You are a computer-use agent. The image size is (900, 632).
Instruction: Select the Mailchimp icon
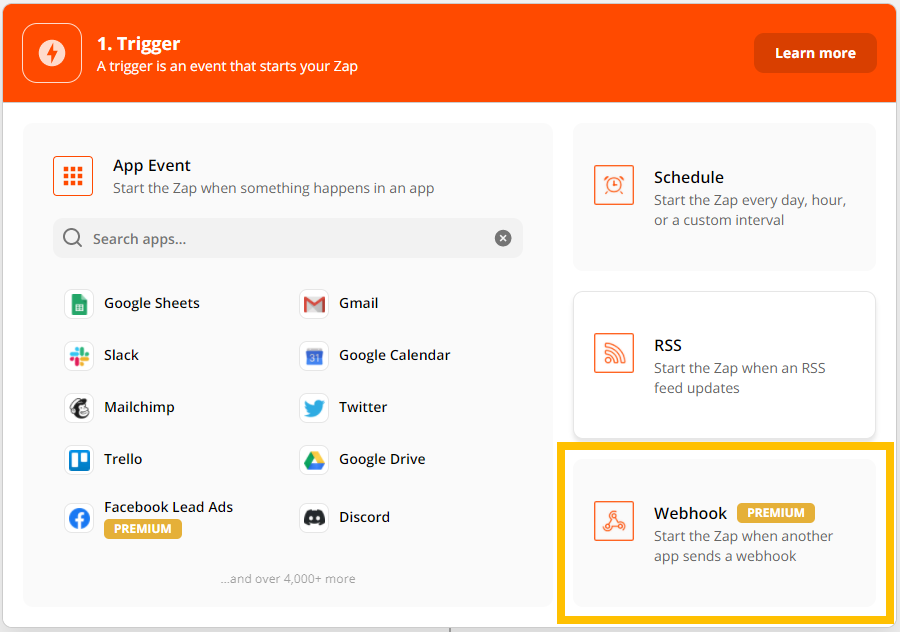79,408
